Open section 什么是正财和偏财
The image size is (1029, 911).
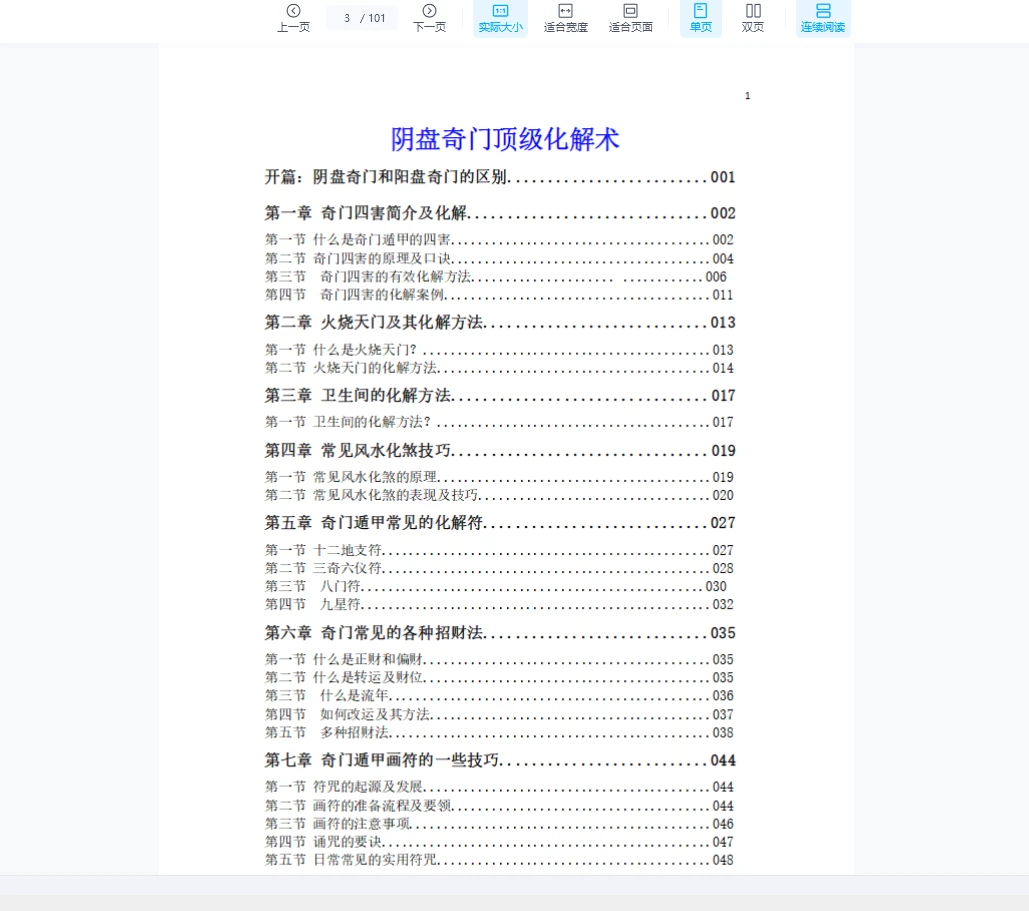point(499,659)
